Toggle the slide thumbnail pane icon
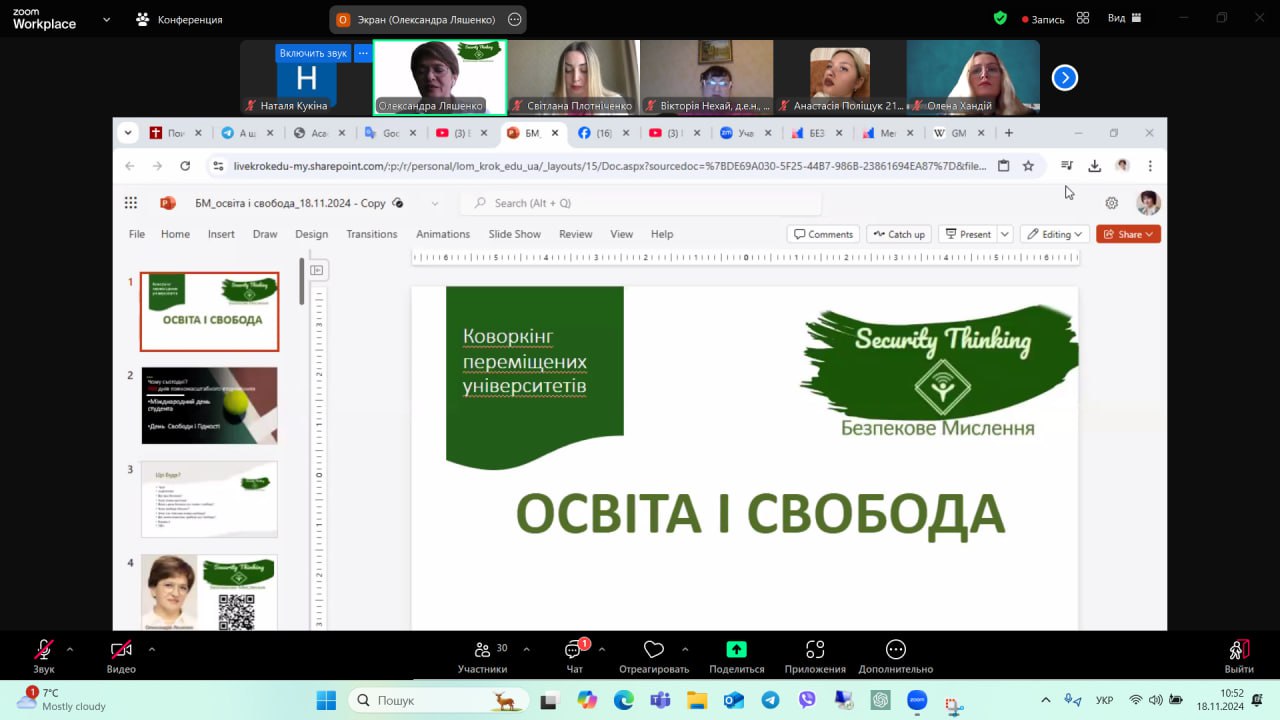The image size is (1280, 720). tap(317, 270)
